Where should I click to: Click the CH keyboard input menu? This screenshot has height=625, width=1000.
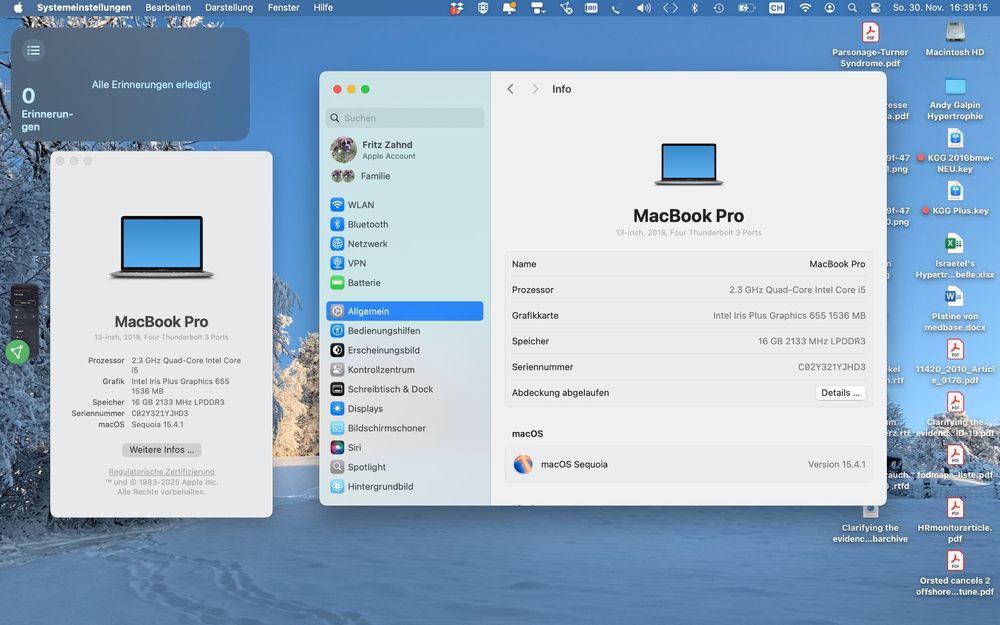[776, 8]
